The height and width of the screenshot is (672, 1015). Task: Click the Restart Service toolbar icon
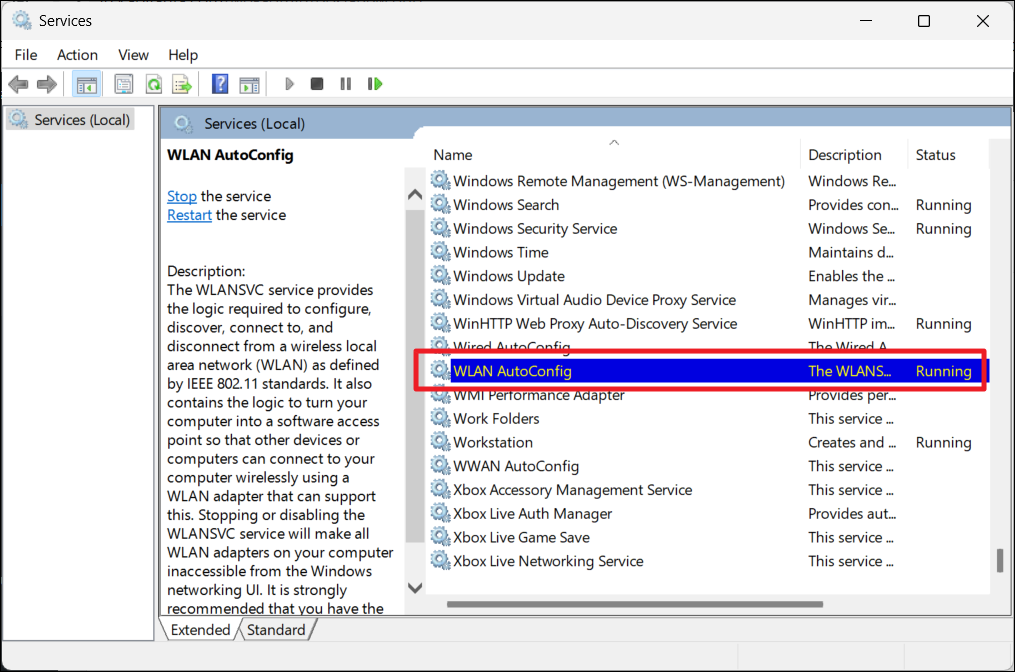375,84
